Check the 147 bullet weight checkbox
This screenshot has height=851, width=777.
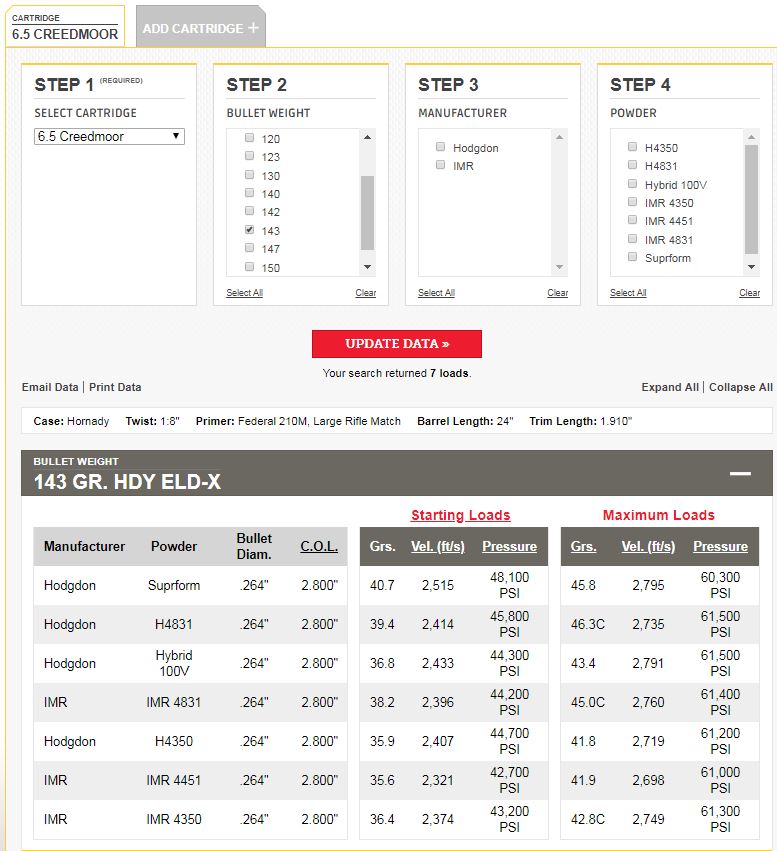click(x=250, y=248)
